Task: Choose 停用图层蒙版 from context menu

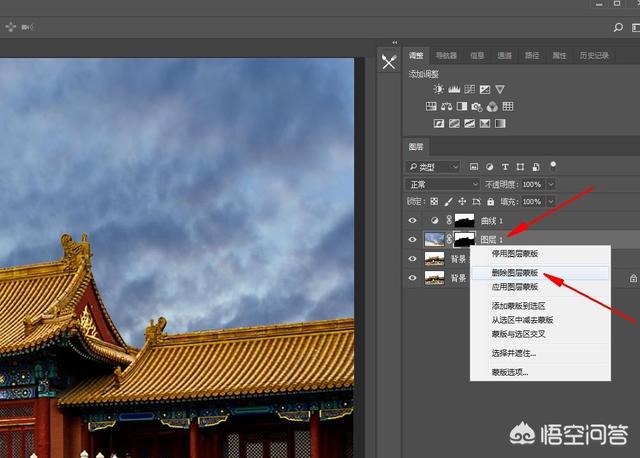Action: pos(540,253)
